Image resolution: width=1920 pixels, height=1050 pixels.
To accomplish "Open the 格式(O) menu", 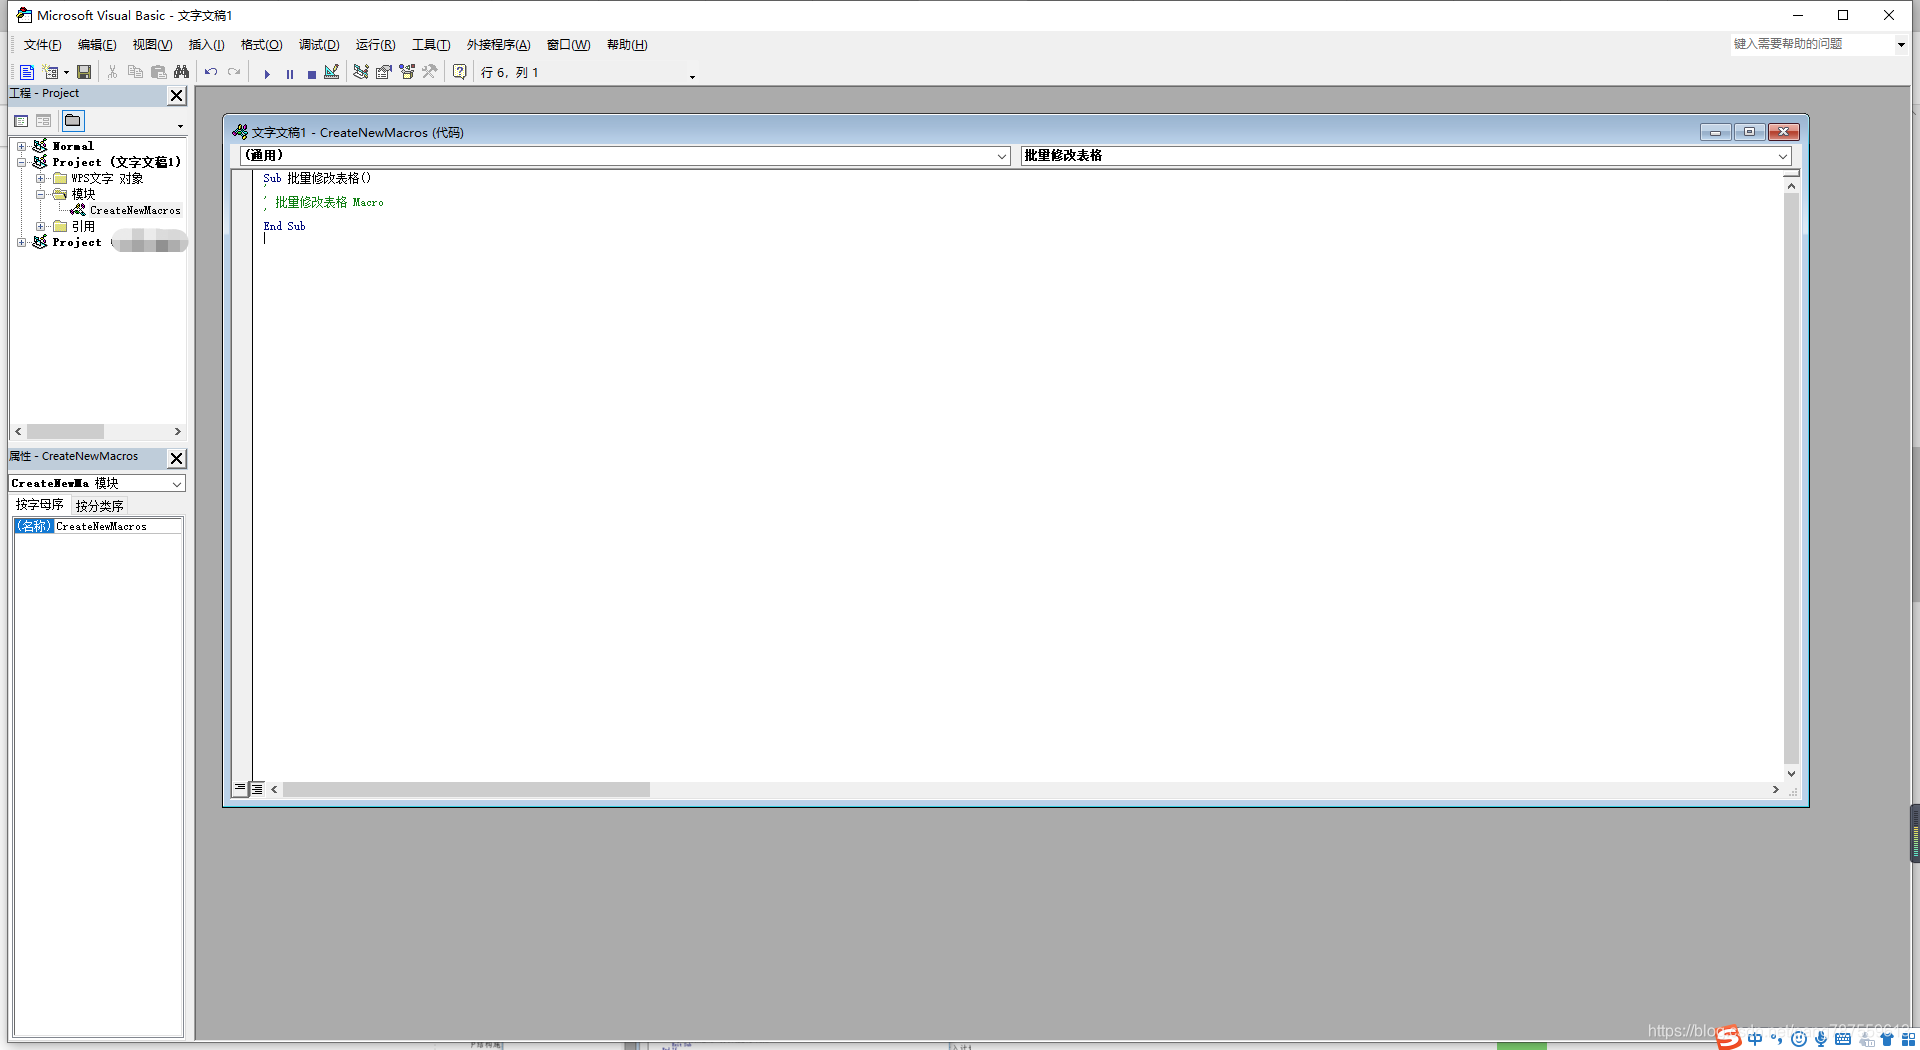I will pos(261,45).
